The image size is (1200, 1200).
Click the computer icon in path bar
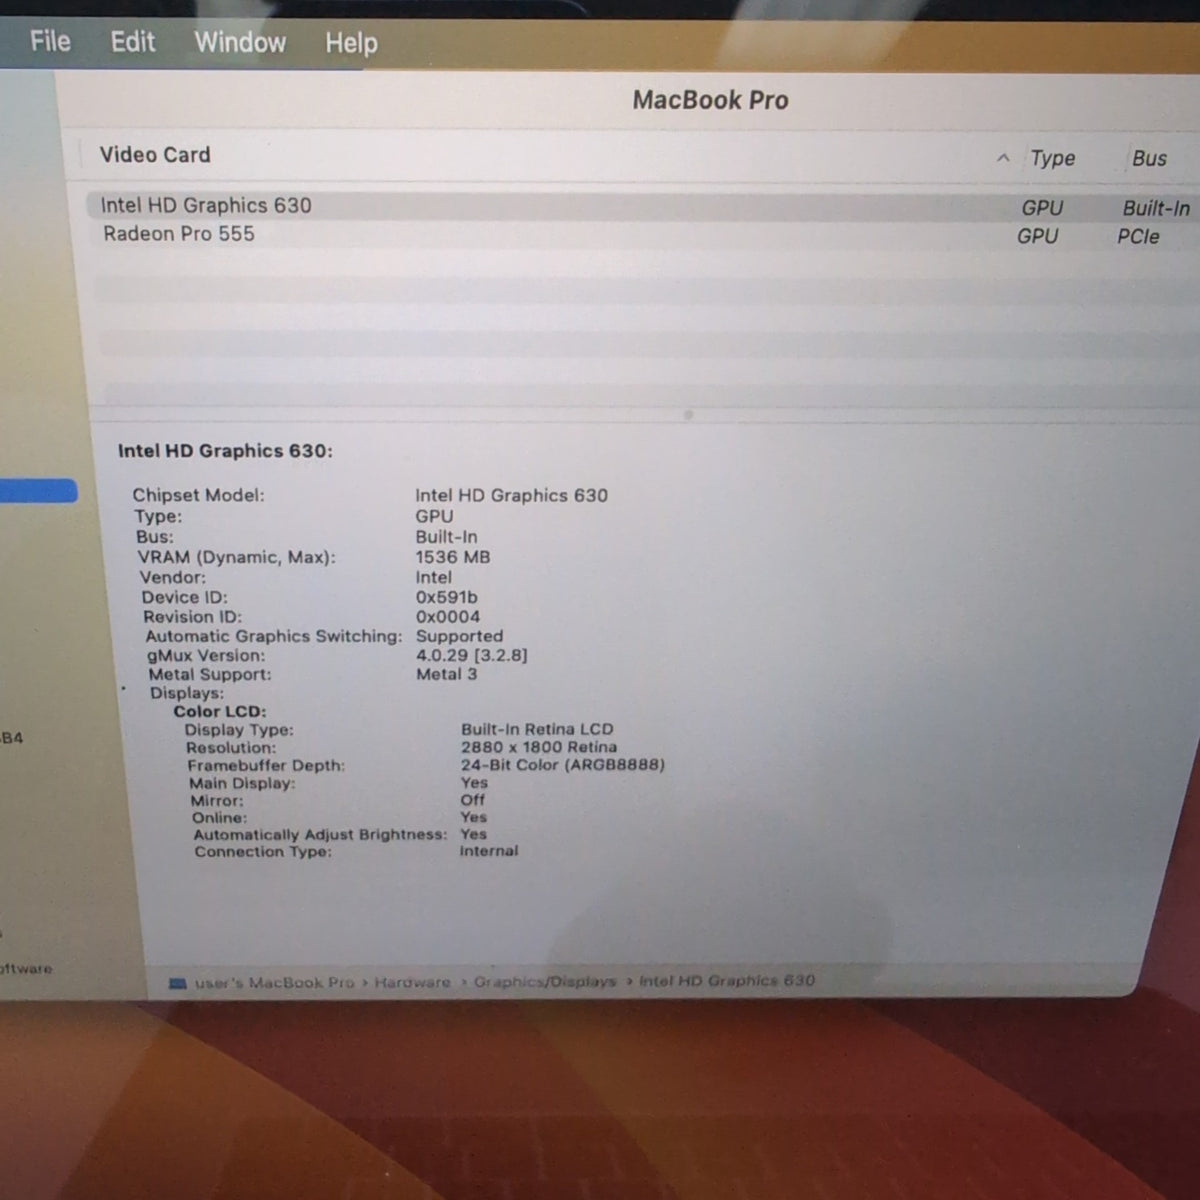tap(178, 984)
